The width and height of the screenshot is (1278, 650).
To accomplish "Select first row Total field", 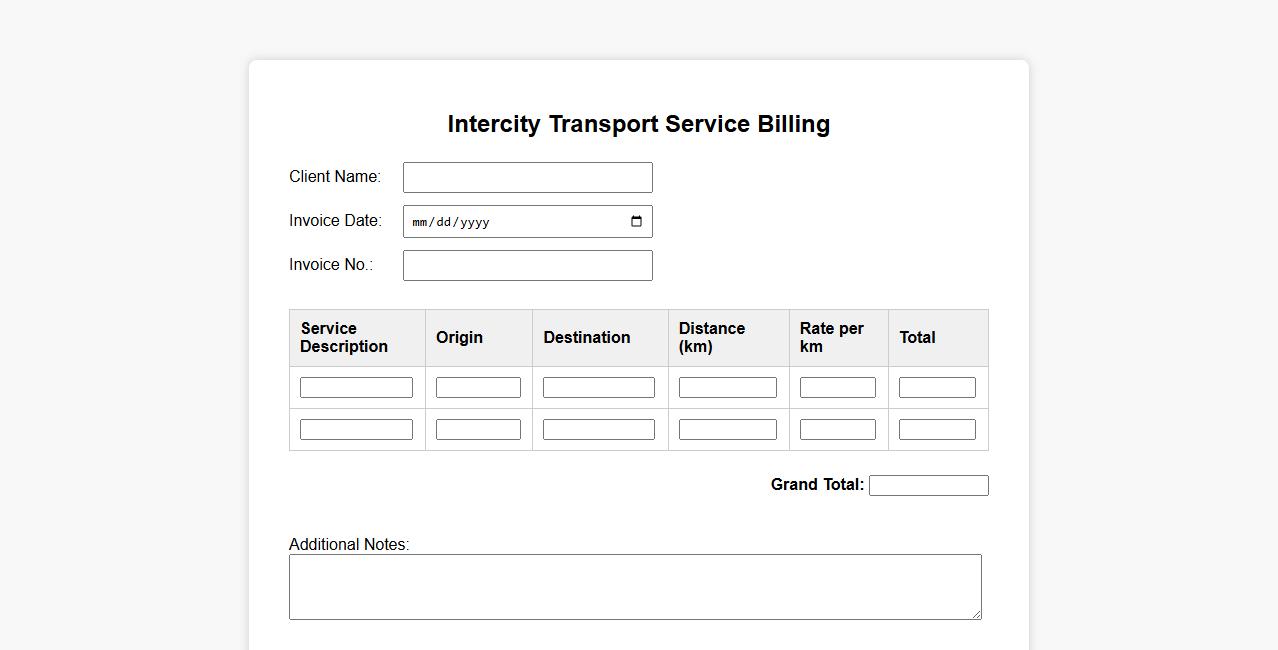I will [937, 388].
